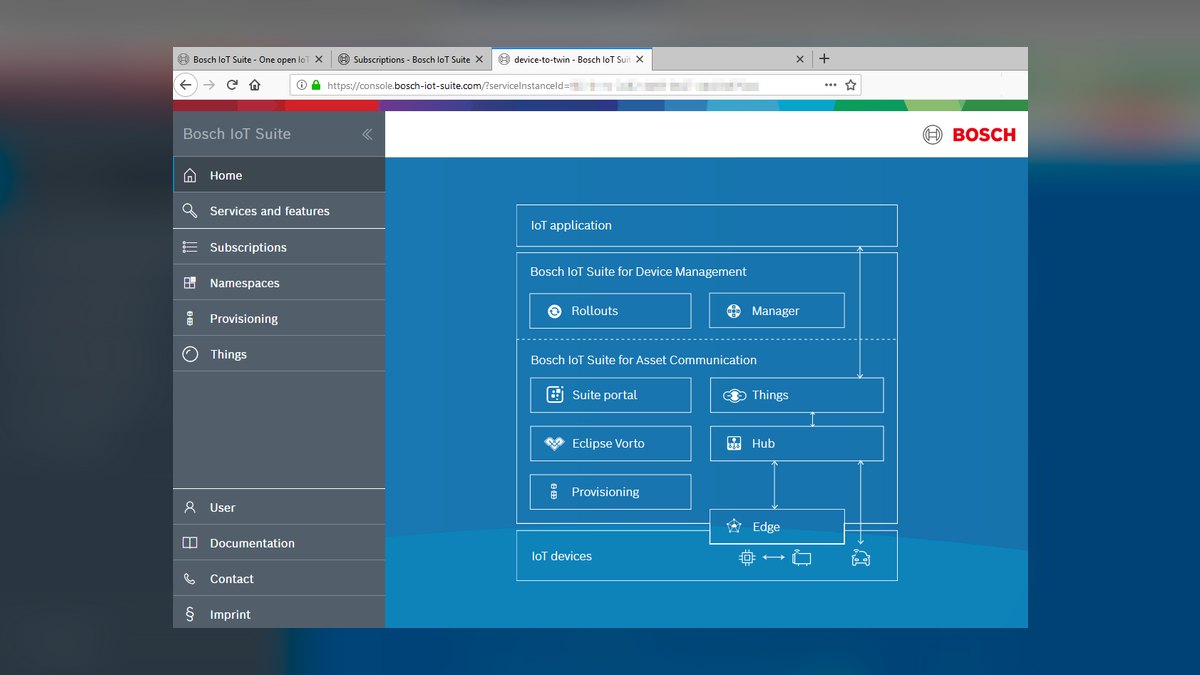Click the Suite portal tile icon

click(x=555, y=395)
